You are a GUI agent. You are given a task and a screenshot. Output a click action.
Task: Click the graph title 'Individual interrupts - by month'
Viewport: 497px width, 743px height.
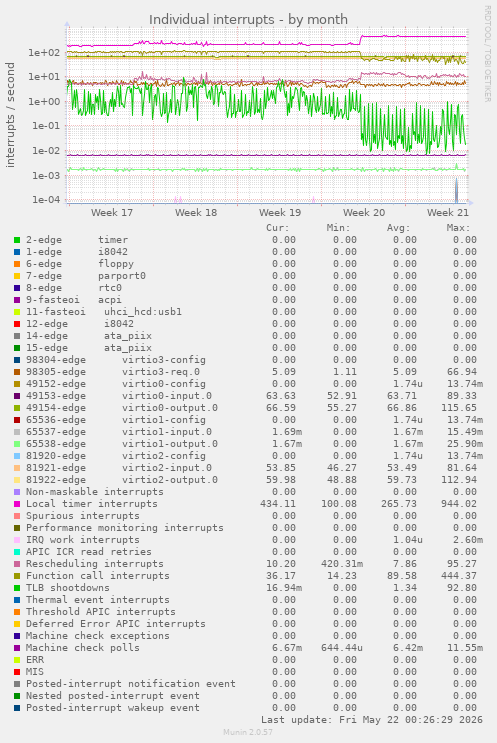248,19
